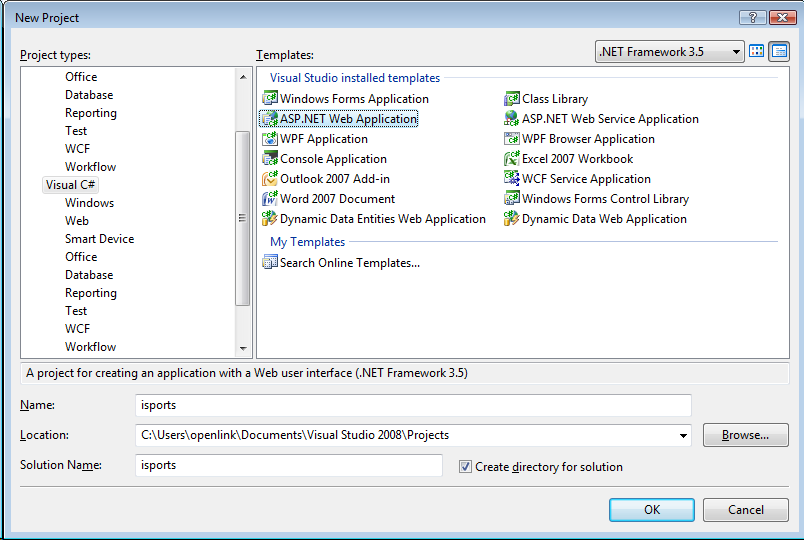804x540 pixels.
Task: Click OK to create the project
Action: [x=652, y=510]
